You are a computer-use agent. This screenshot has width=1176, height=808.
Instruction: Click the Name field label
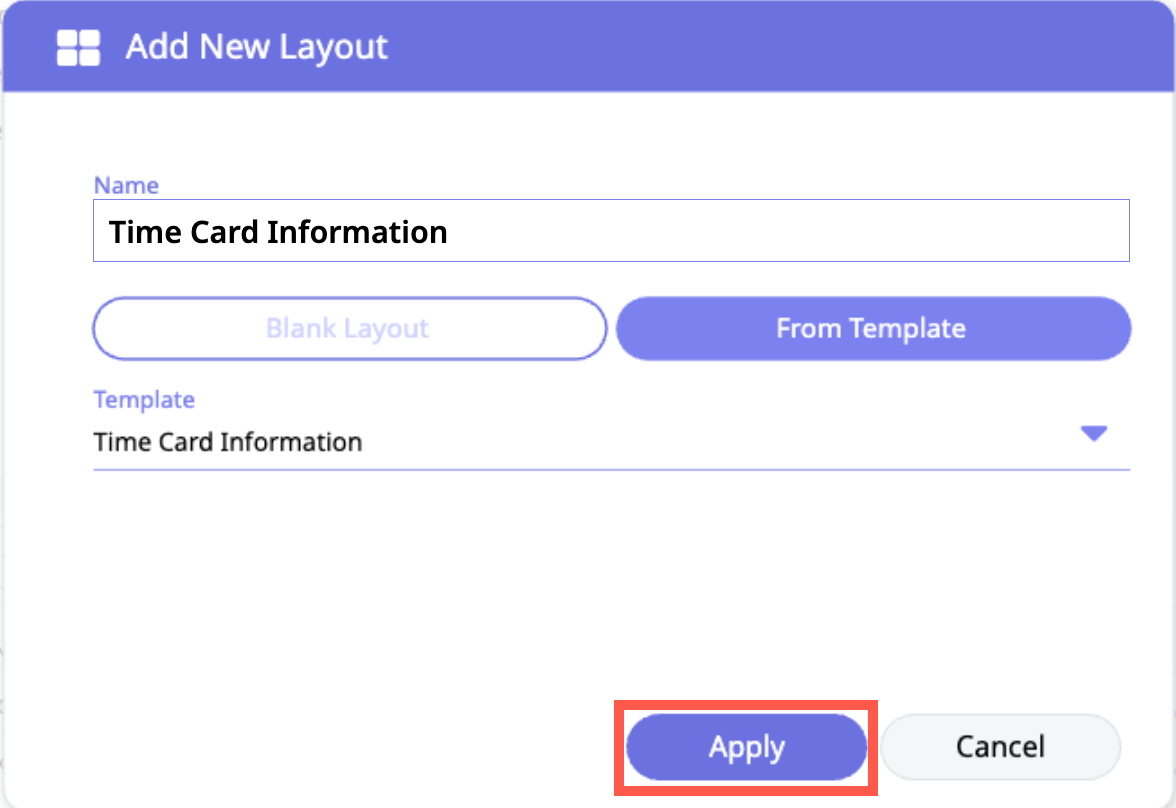point(126,185)
